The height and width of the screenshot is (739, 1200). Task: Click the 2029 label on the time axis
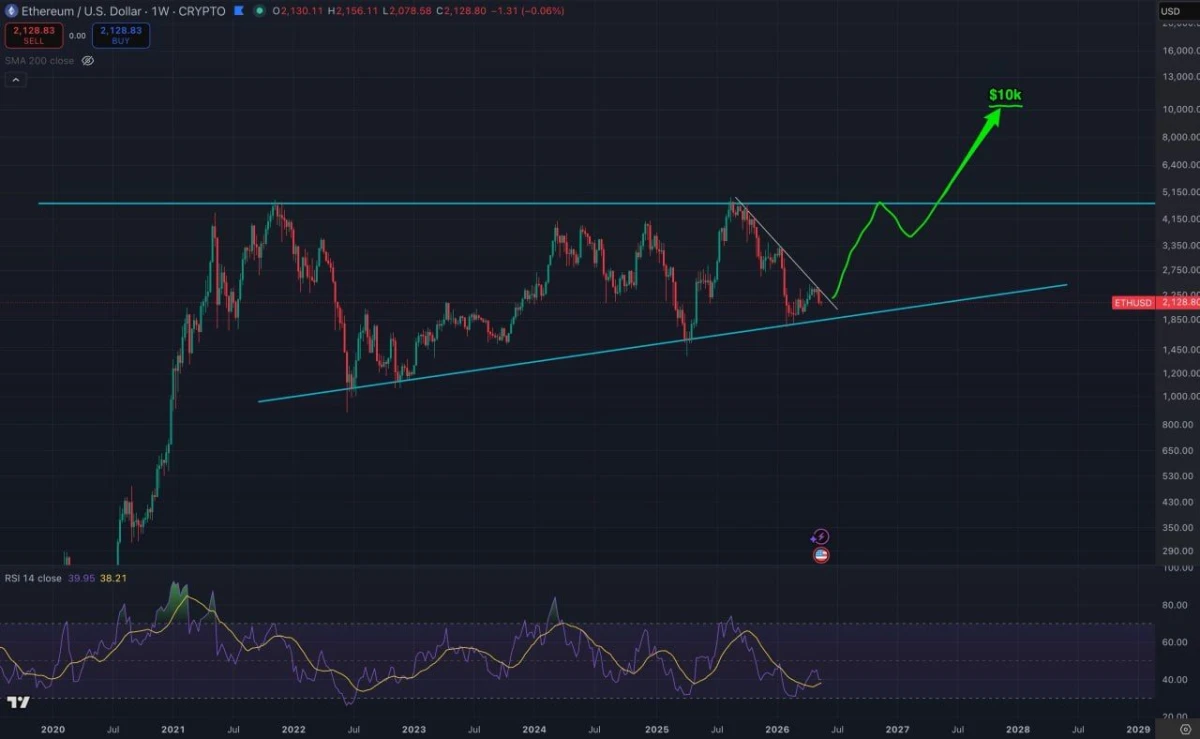pos(1139,730)
